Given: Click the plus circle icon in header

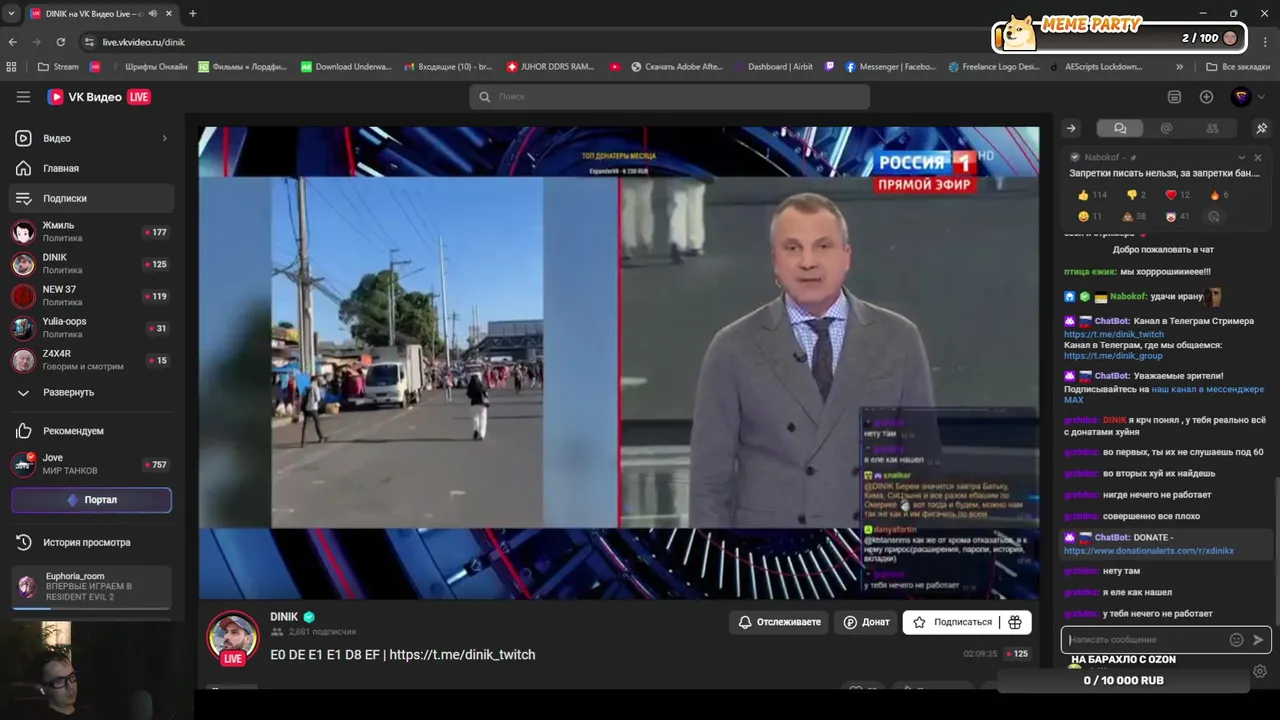Looking at the screenshot, I should [x=1206, y=97].
